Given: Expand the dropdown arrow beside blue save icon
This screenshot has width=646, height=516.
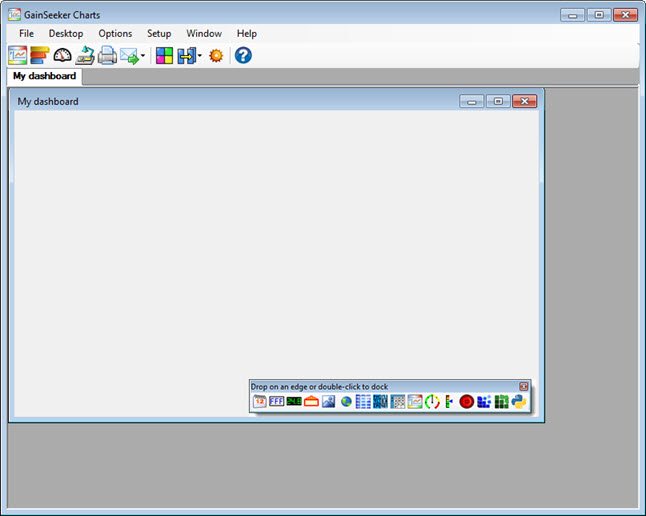Looking at the screenshot, I should [200, 57].
